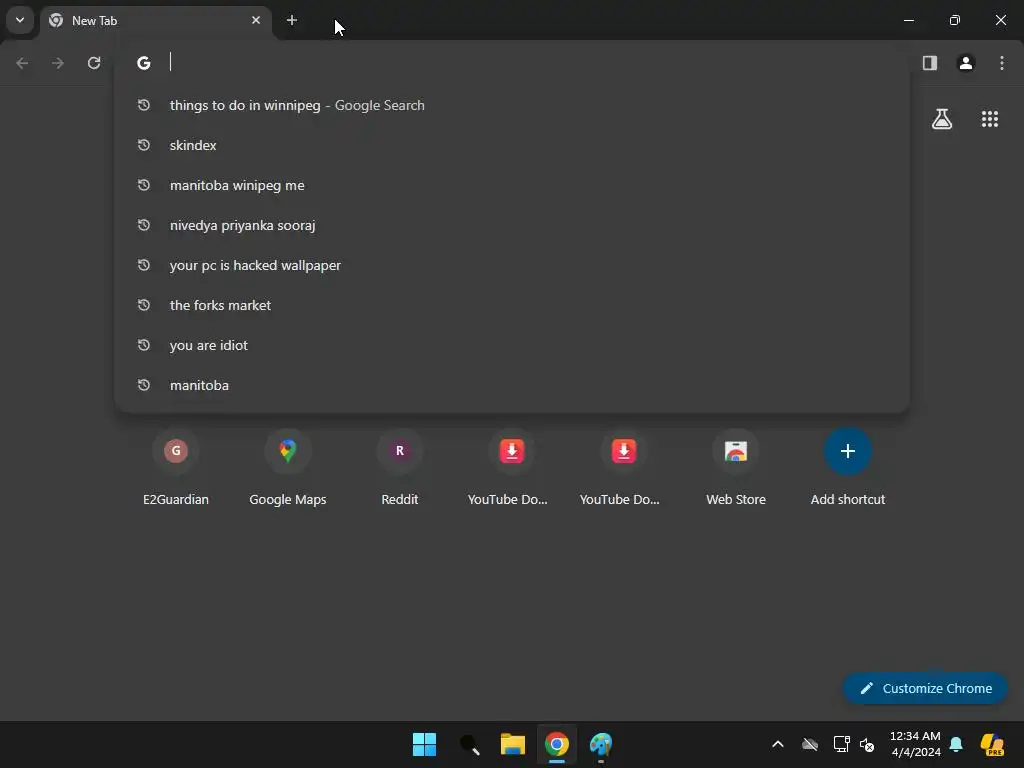Screen dimensions: 1024x768
Task: Select the New Tab tab
Action: [157, 21]
